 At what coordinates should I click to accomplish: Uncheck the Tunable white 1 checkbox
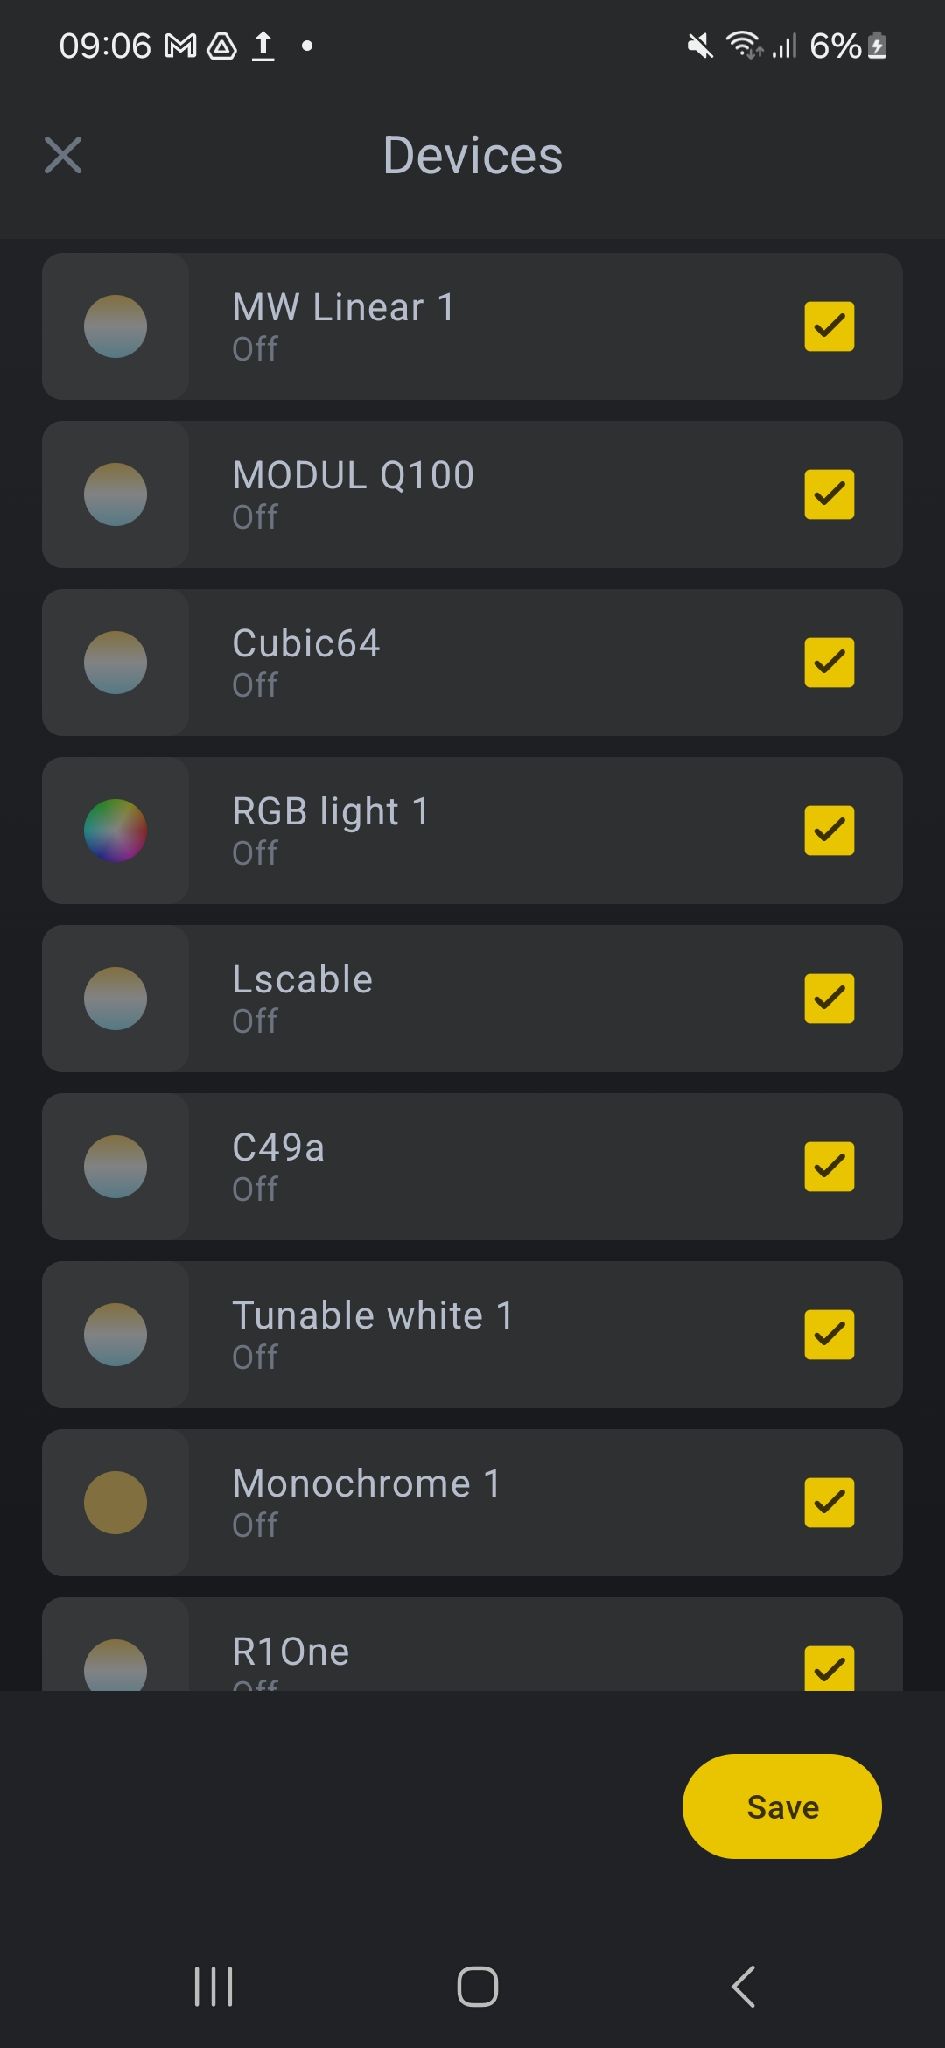[x=829, y=1334]
